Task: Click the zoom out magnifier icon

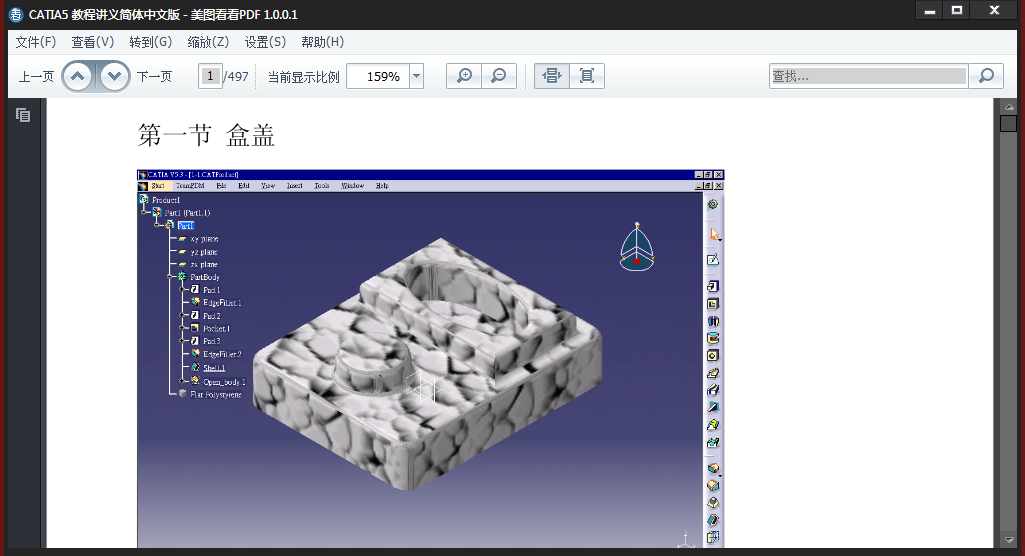Action: tap(499, 76)
